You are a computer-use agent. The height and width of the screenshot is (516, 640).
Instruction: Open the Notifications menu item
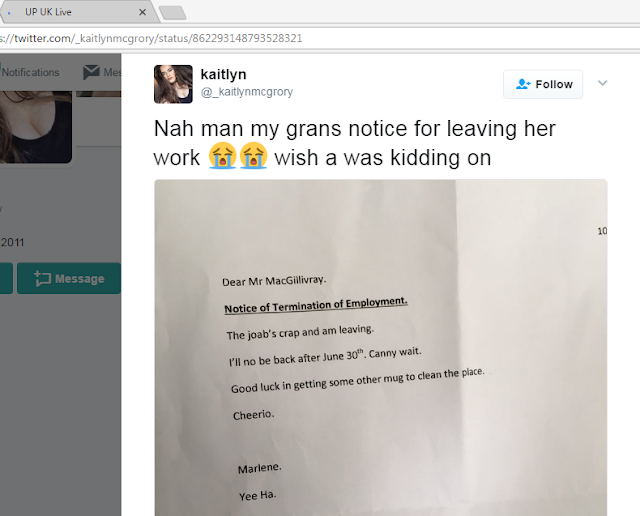click(x=30, y=72)
